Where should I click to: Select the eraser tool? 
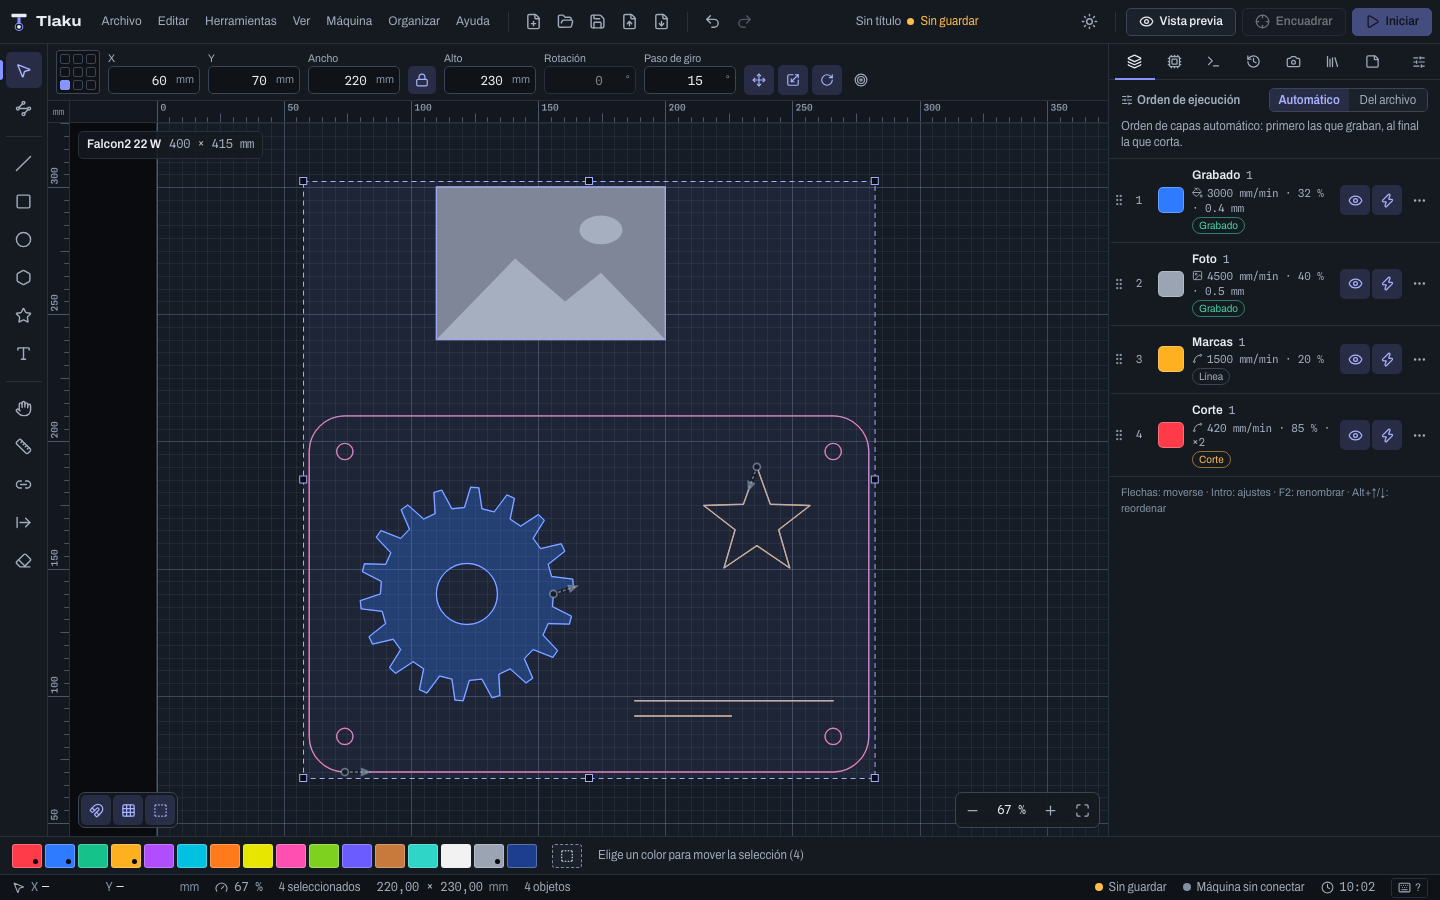click(24, 561)
